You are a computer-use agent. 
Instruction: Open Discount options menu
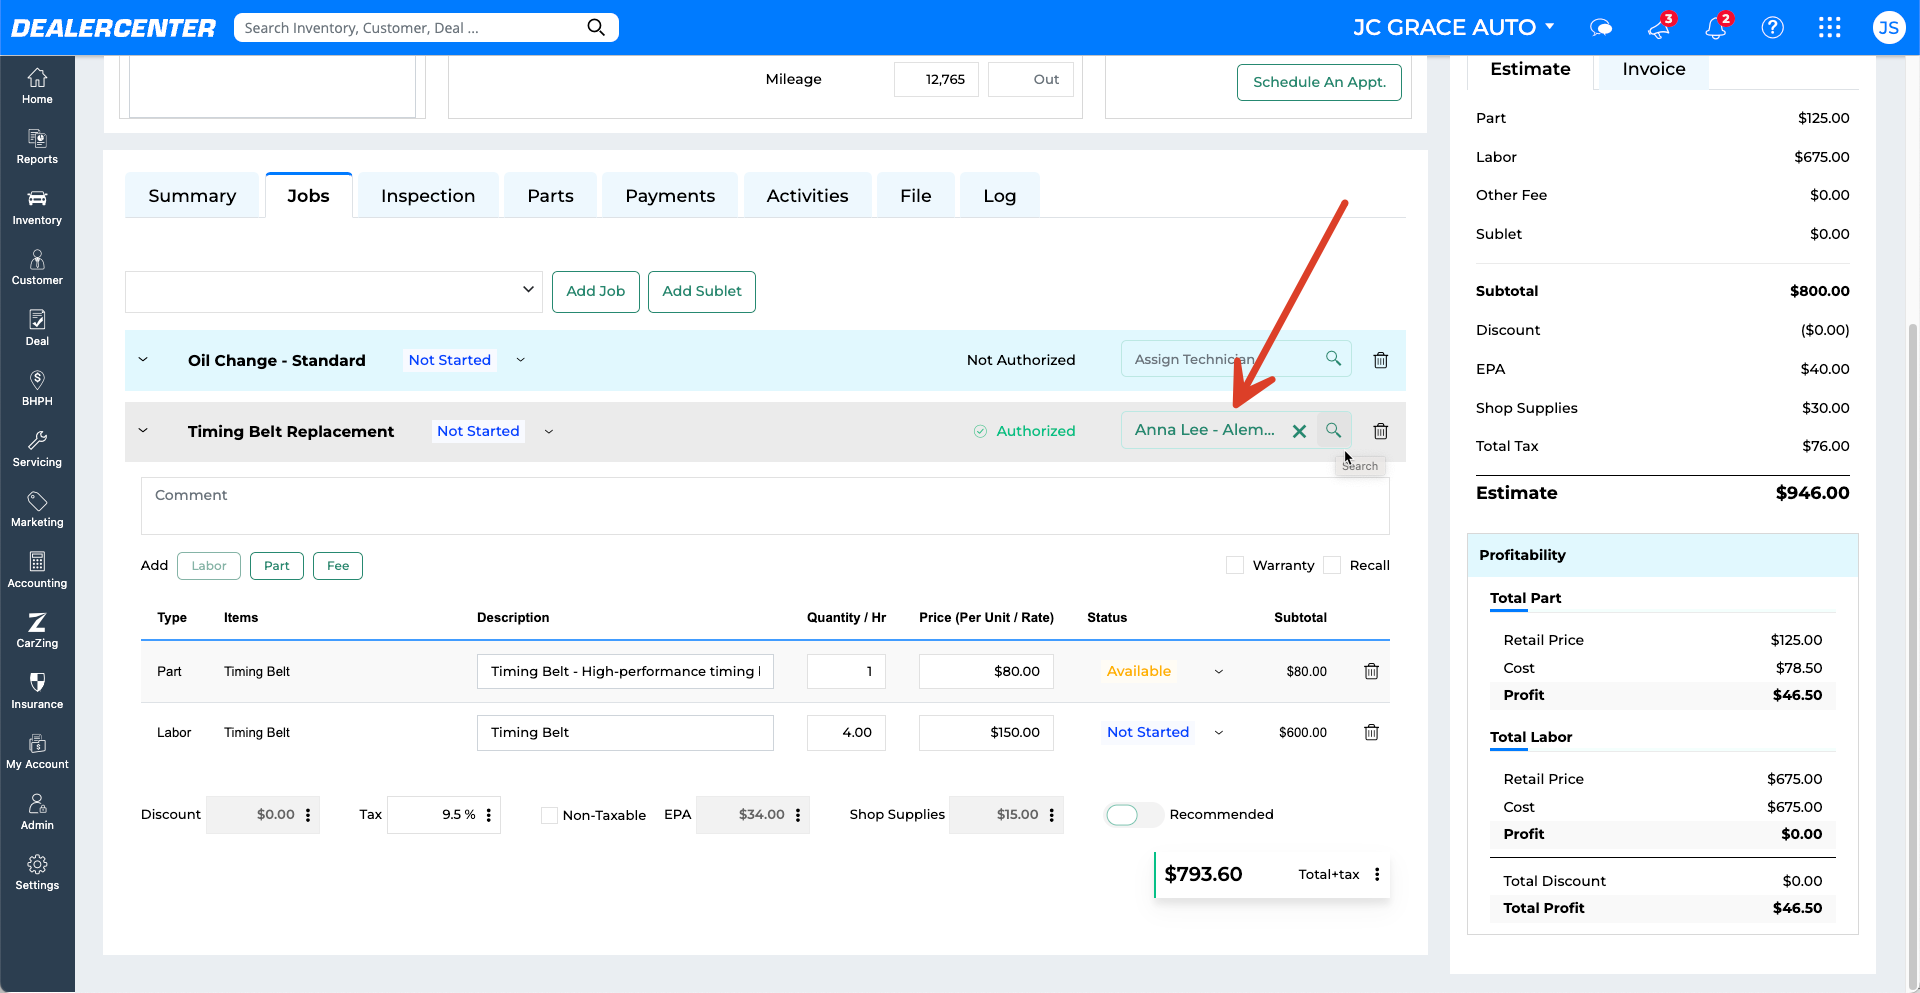(308, 815)
